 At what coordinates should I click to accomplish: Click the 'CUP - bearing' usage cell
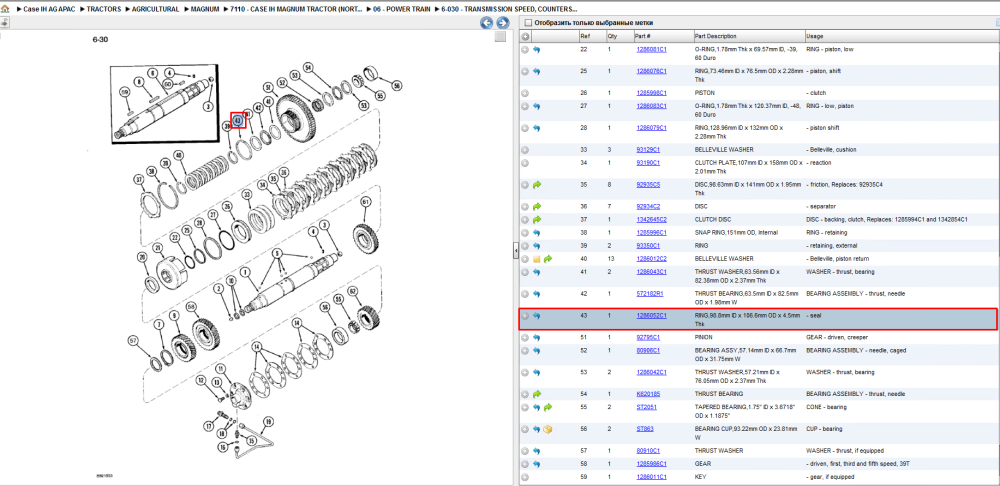point(825,429)
